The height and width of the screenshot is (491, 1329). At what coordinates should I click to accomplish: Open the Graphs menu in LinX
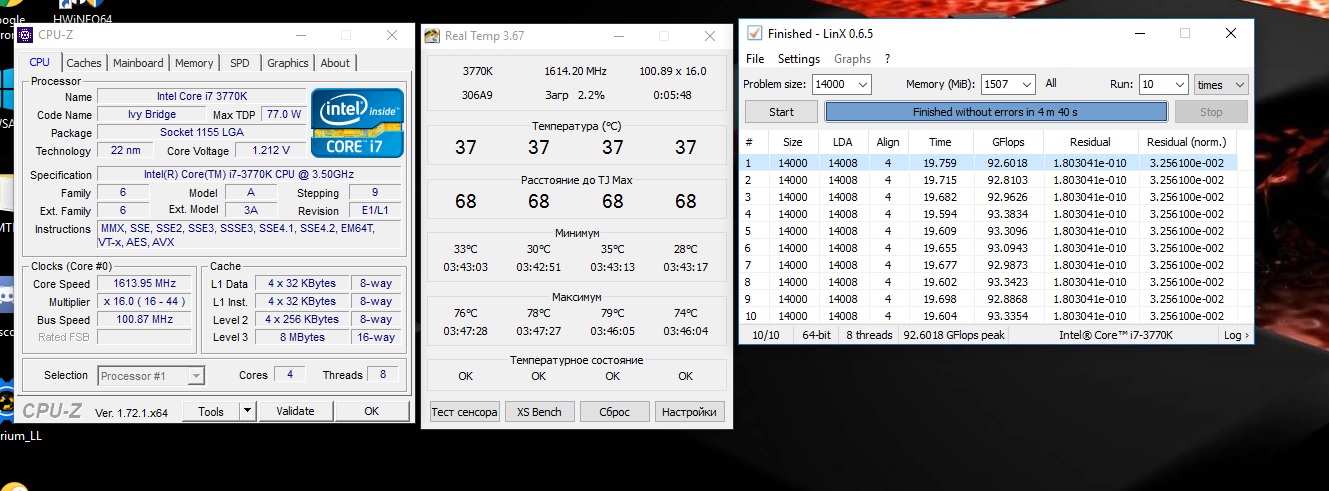852,59
